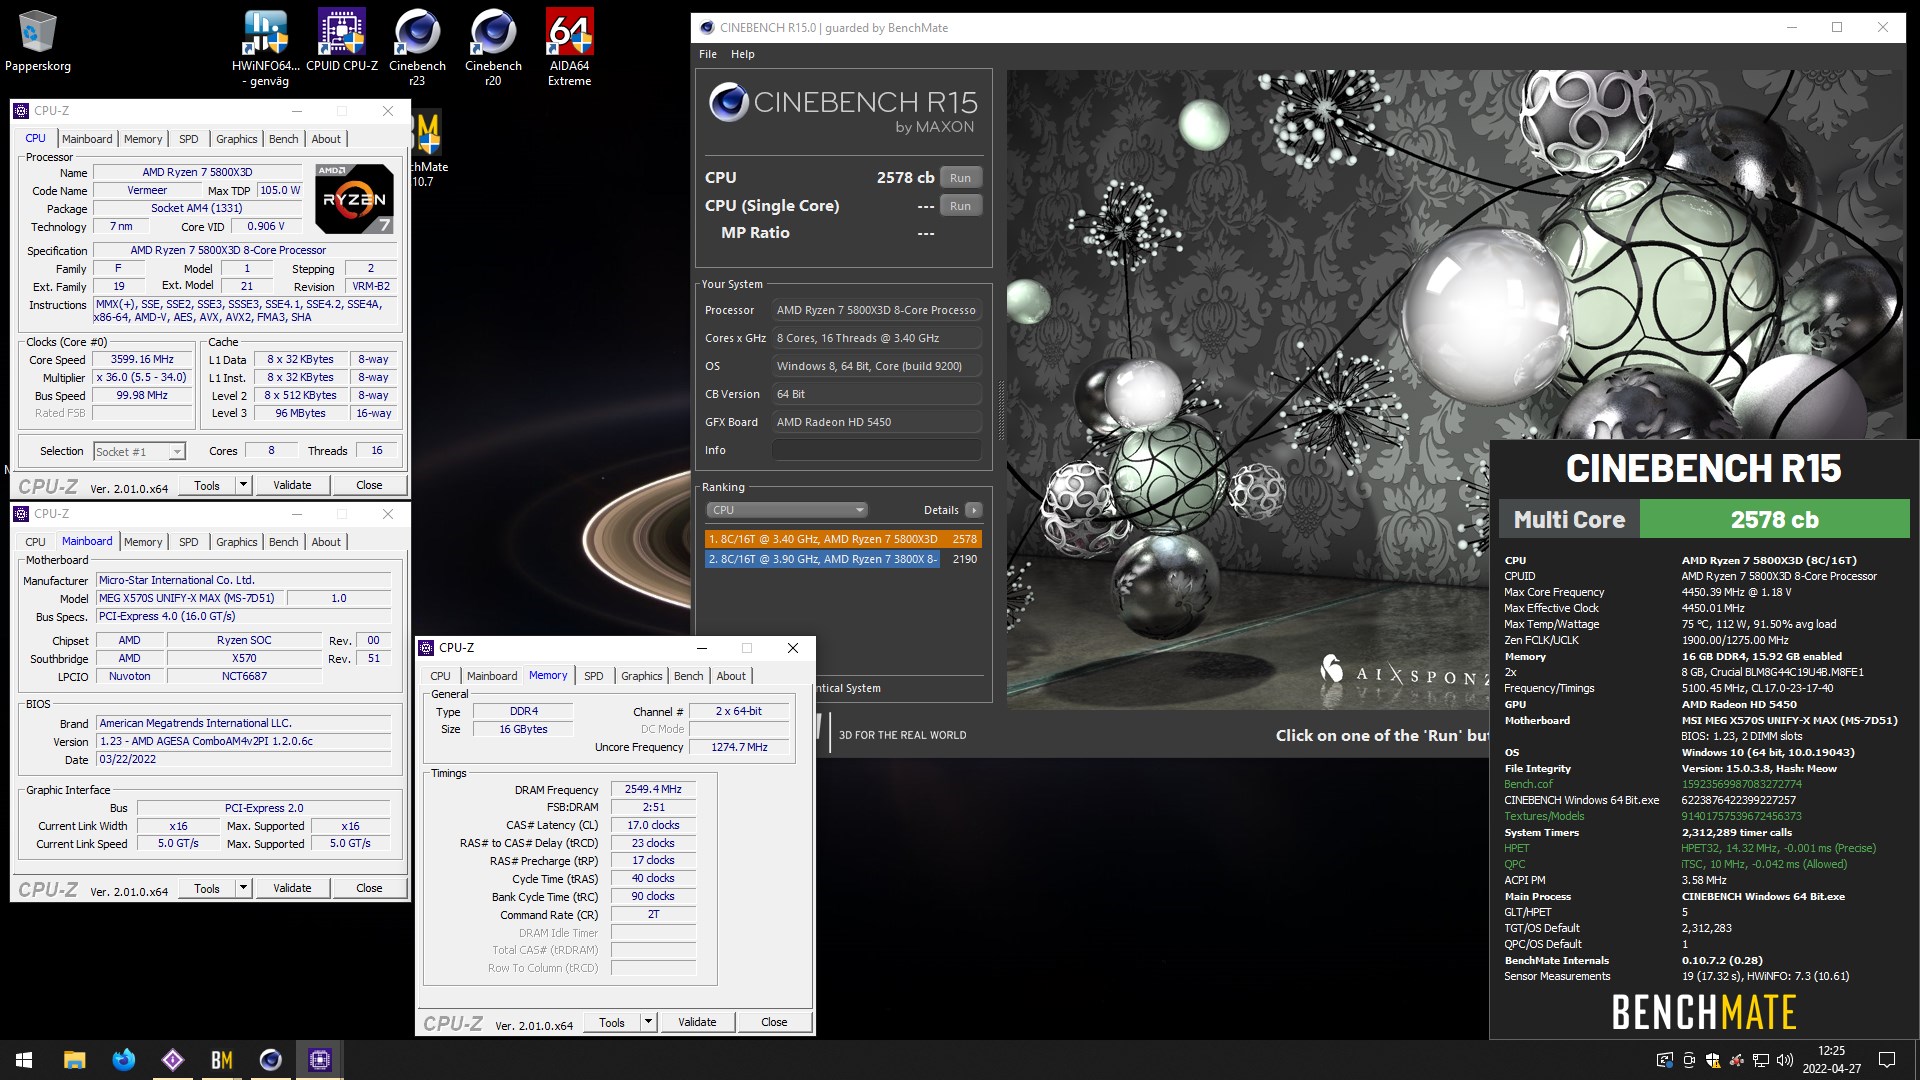Click Validate in the Memory CPU-Z window
Screen dimensions: 1920x1080
pos(697,1022)
